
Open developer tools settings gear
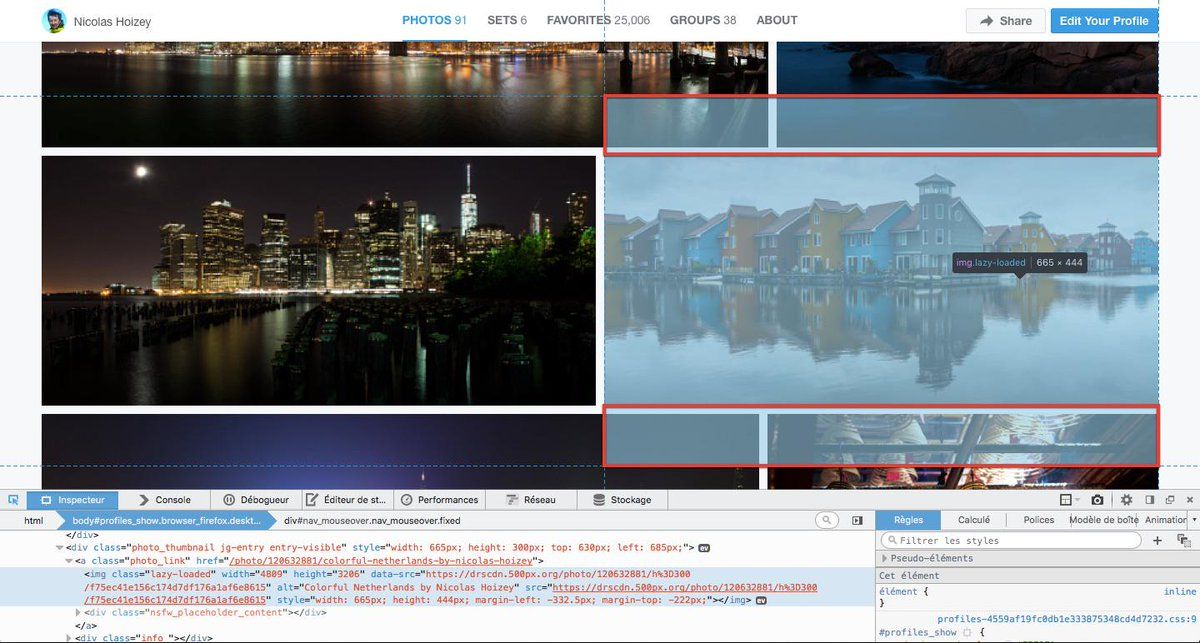pyautogui.click(x=1126, y=500)
